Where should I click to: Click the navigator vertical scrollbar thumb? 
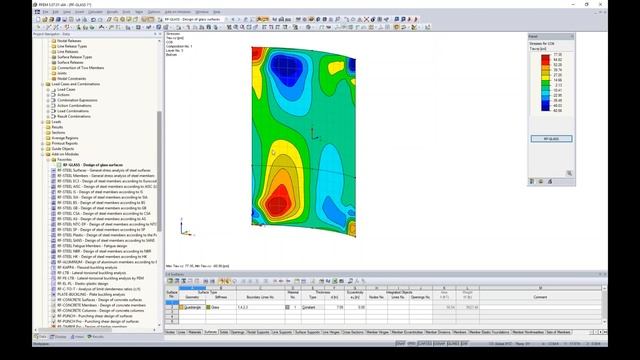tap(160, 171)
